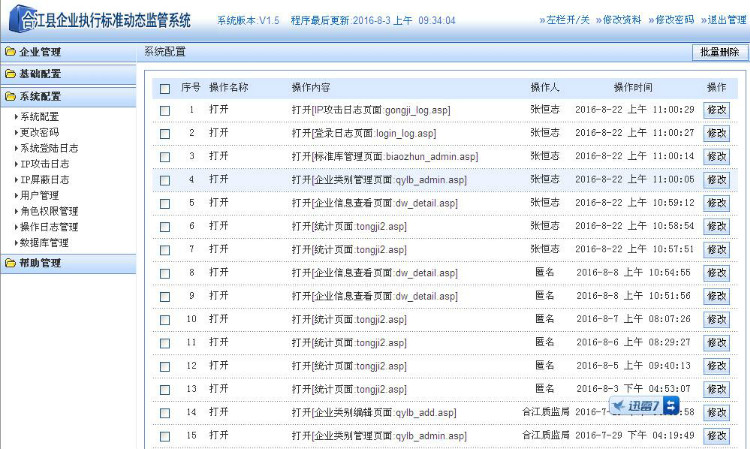The width and height of the screenshot is (750, 449).
Task: Click the 操作名称 column header
Action: coord(229,88)
